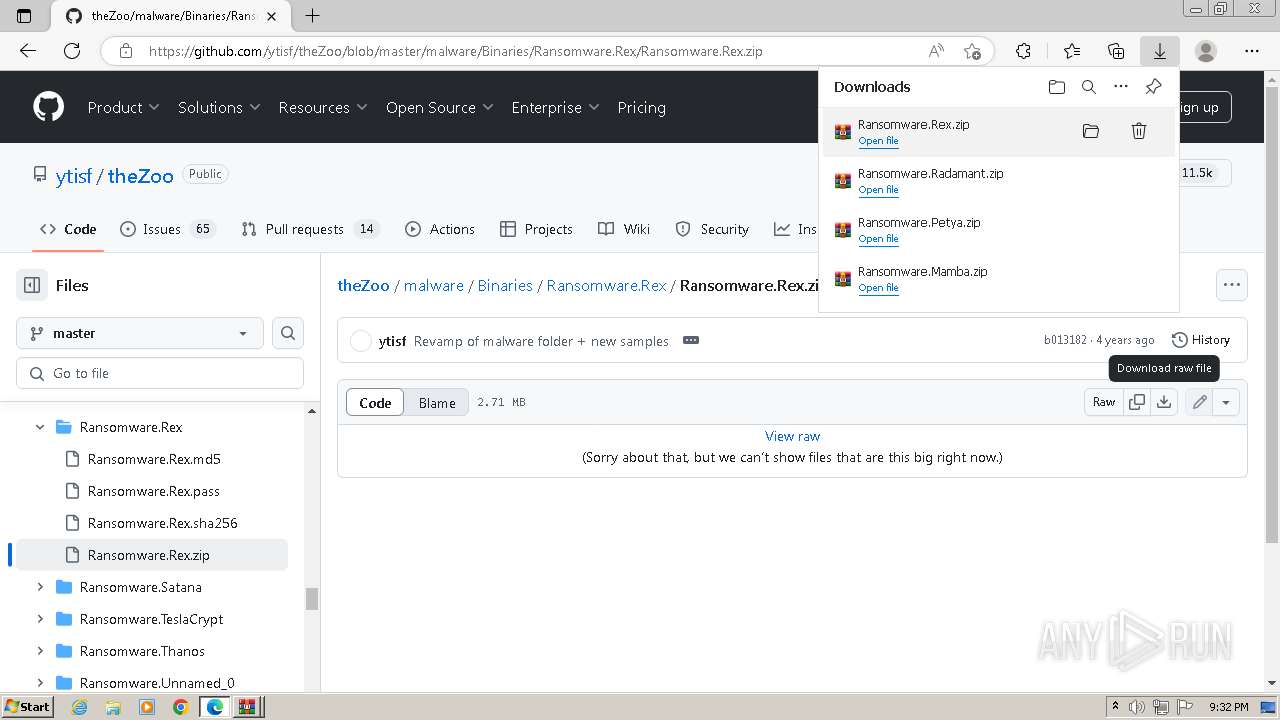This screenshot has width=1280, height=720.
Task: Click the Windows Start button
Action: [x=28, y=706]
